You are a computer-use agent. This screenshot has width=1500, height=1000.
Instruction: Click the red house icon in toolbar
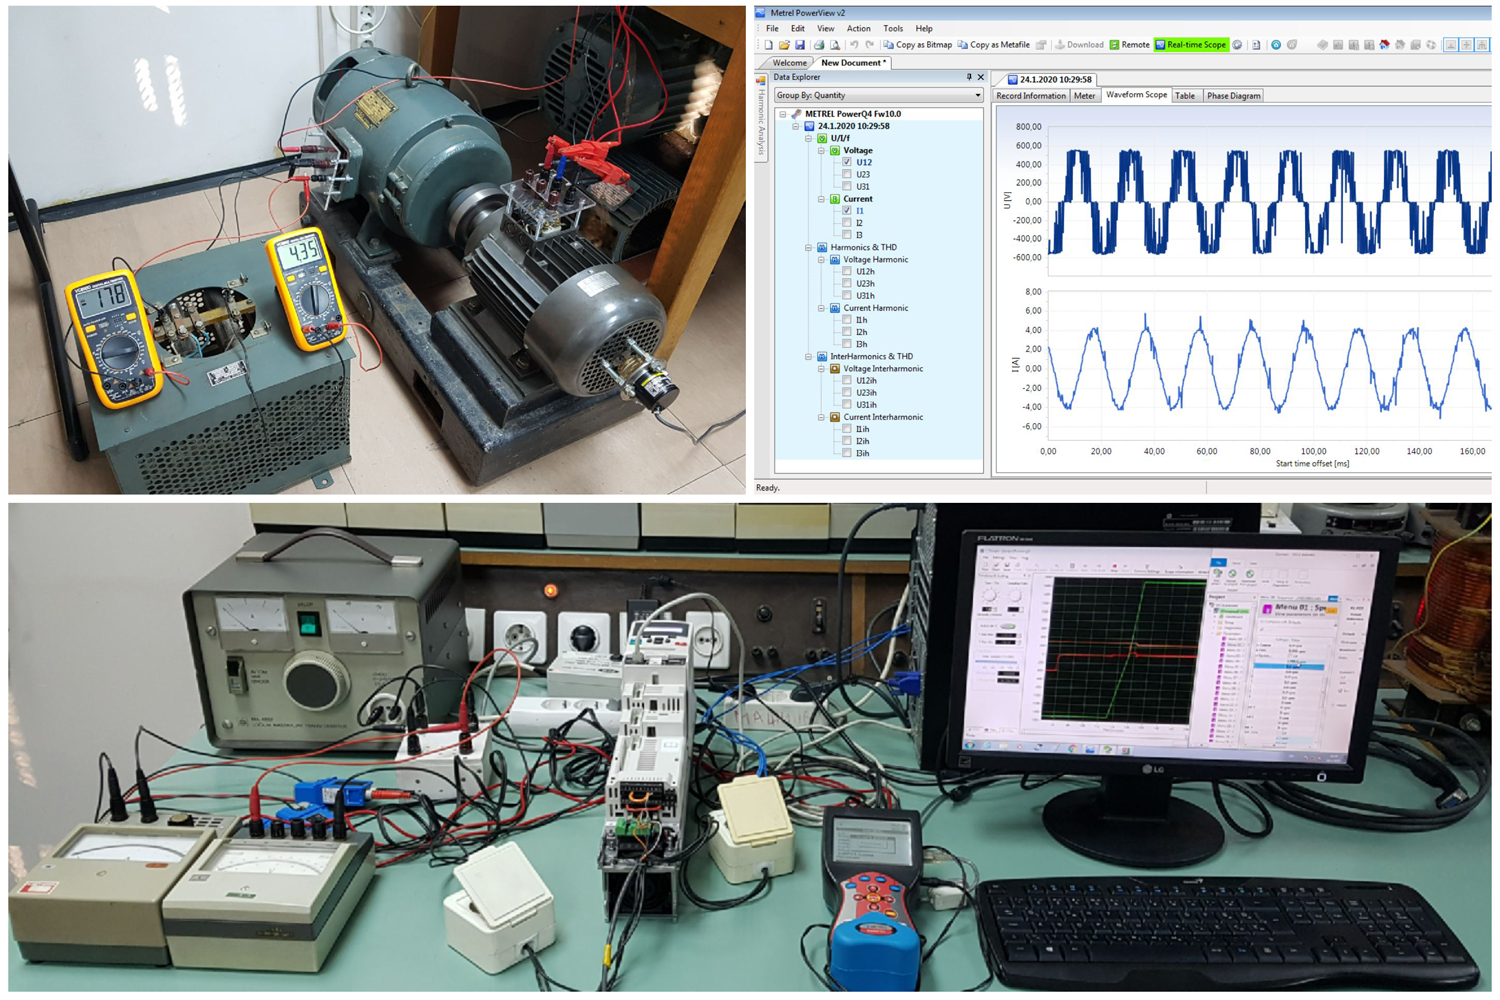pos(1384,45)
